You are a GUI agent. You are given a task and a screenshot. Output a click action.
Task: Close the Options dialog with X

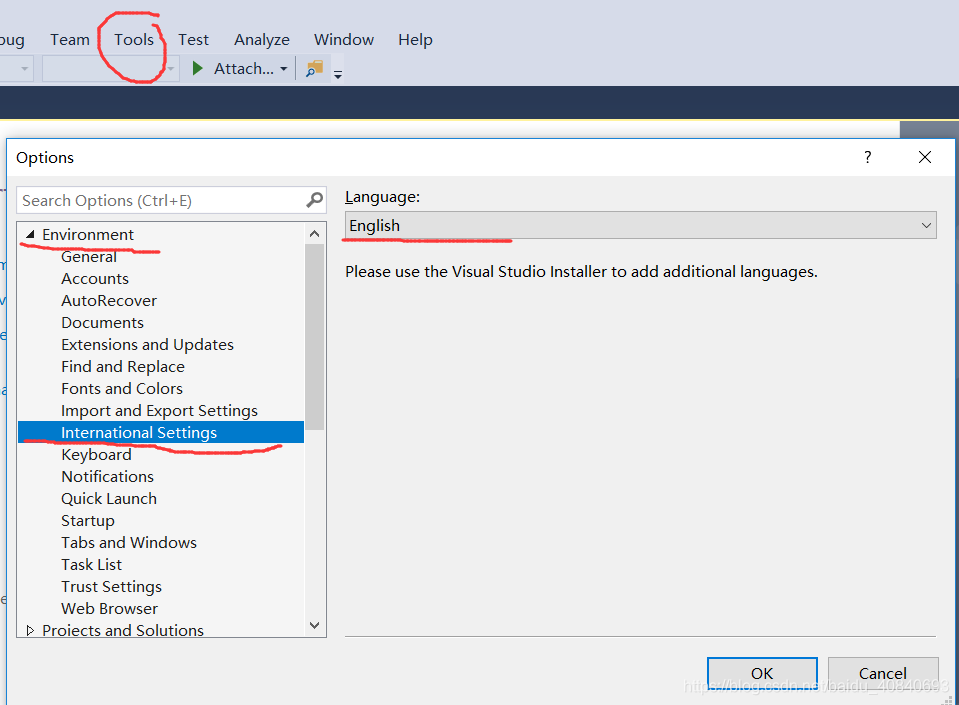(x=925, y=157)
